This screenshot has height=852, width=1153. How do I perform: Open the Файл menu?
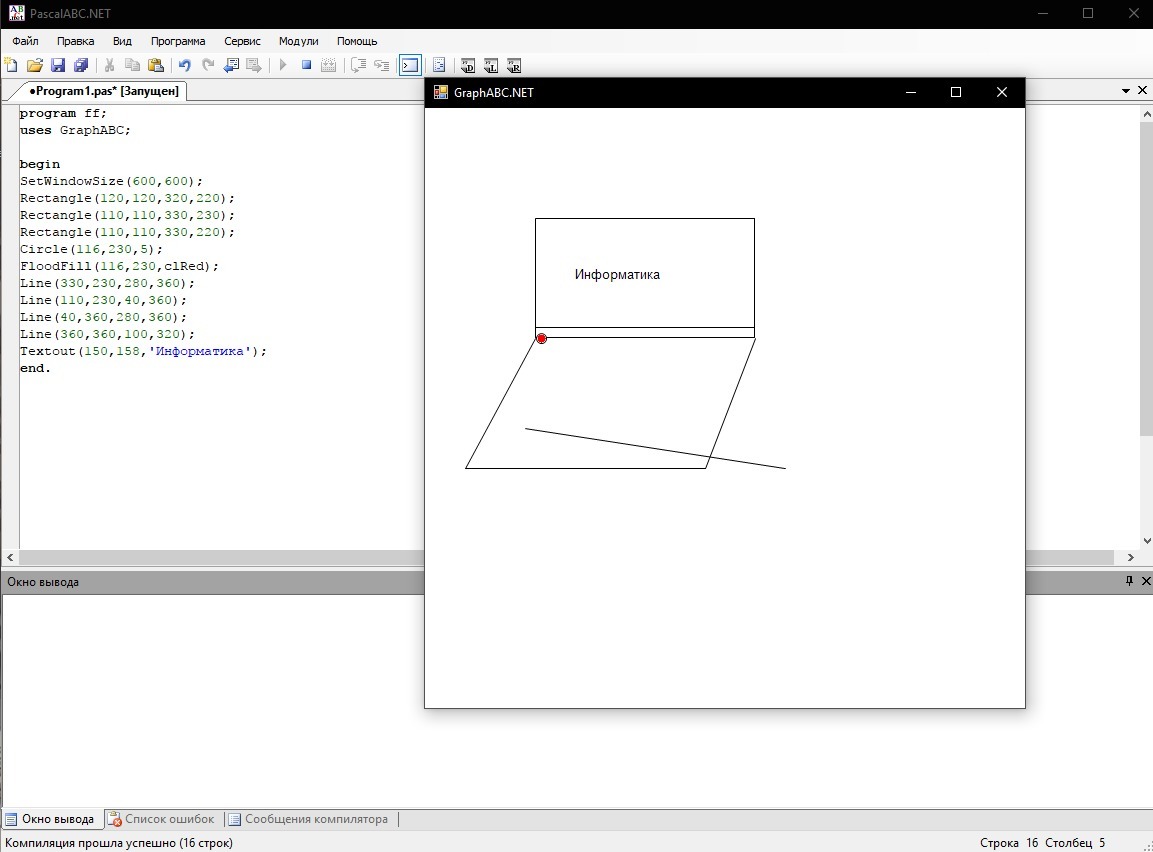(x=25, y=41)
